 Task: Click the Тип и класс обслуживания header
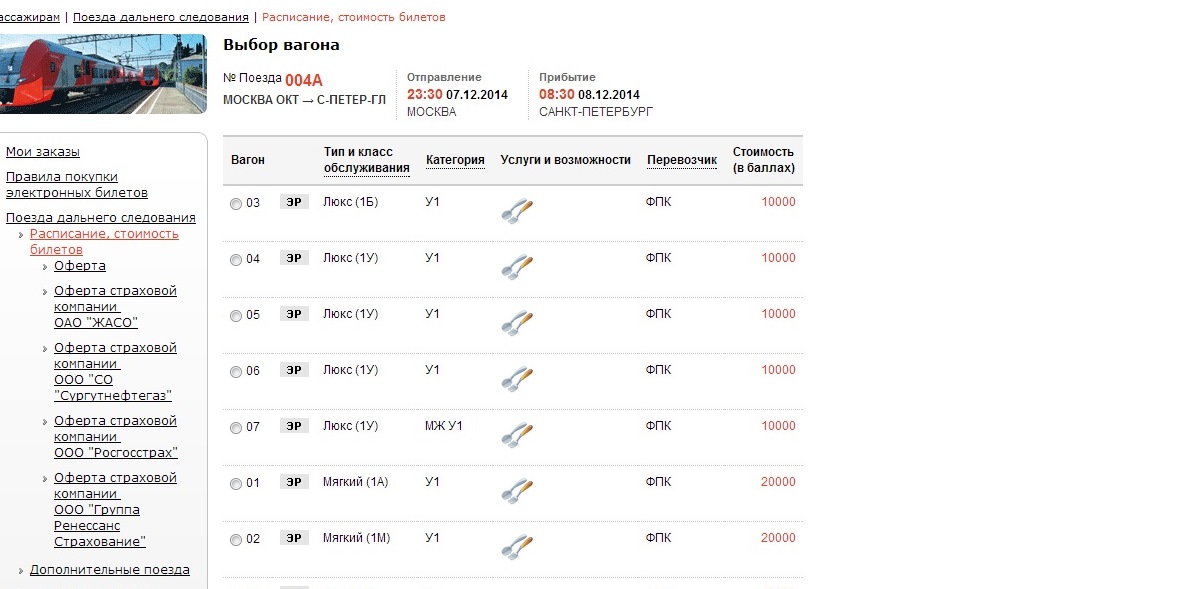(367, 160)
